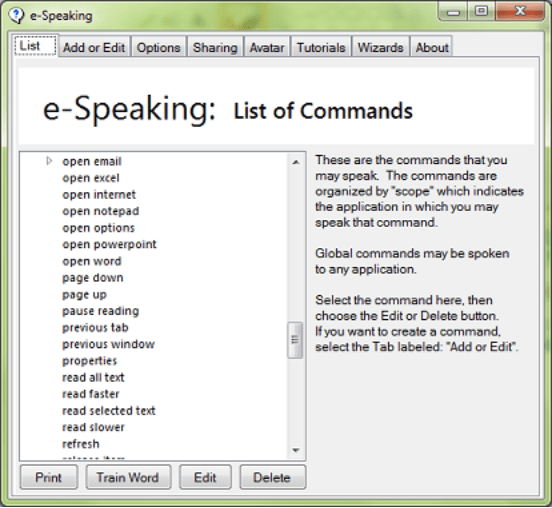Image resolution: width=552 pixels, height=508 pixels.
Task: Select the refresh command
Action: 81,444
